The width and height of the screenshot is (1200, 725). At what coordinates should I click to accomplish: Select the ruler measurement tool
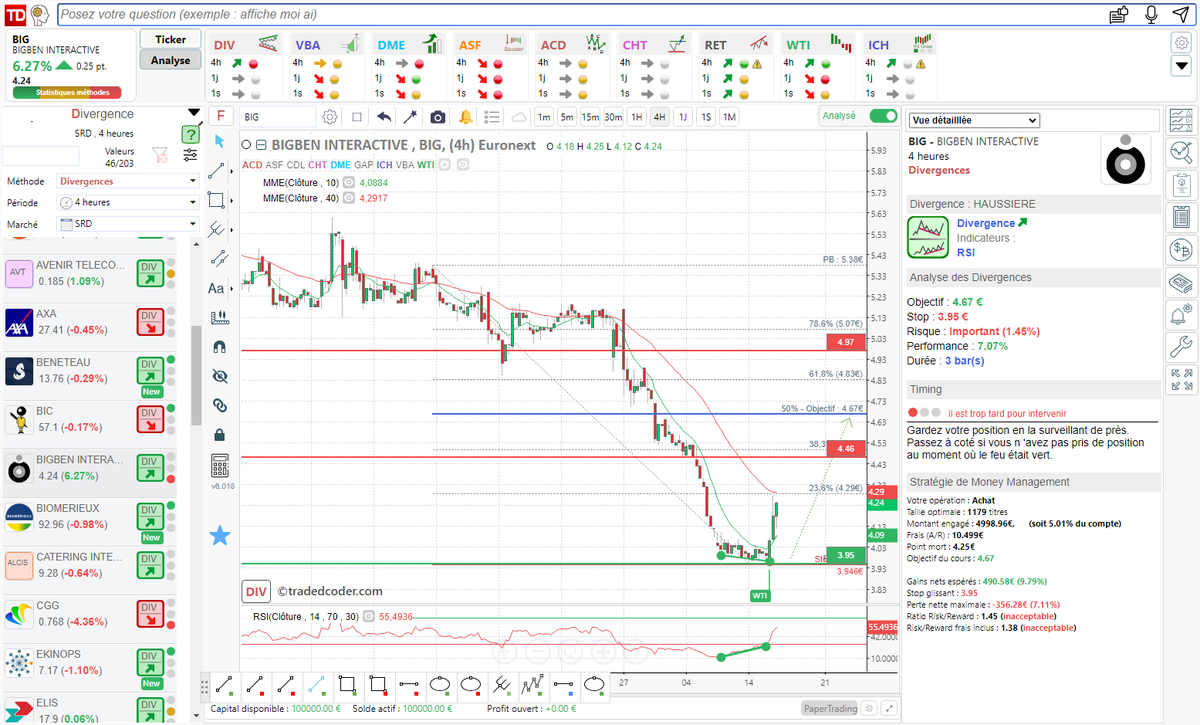coord(220,318)
